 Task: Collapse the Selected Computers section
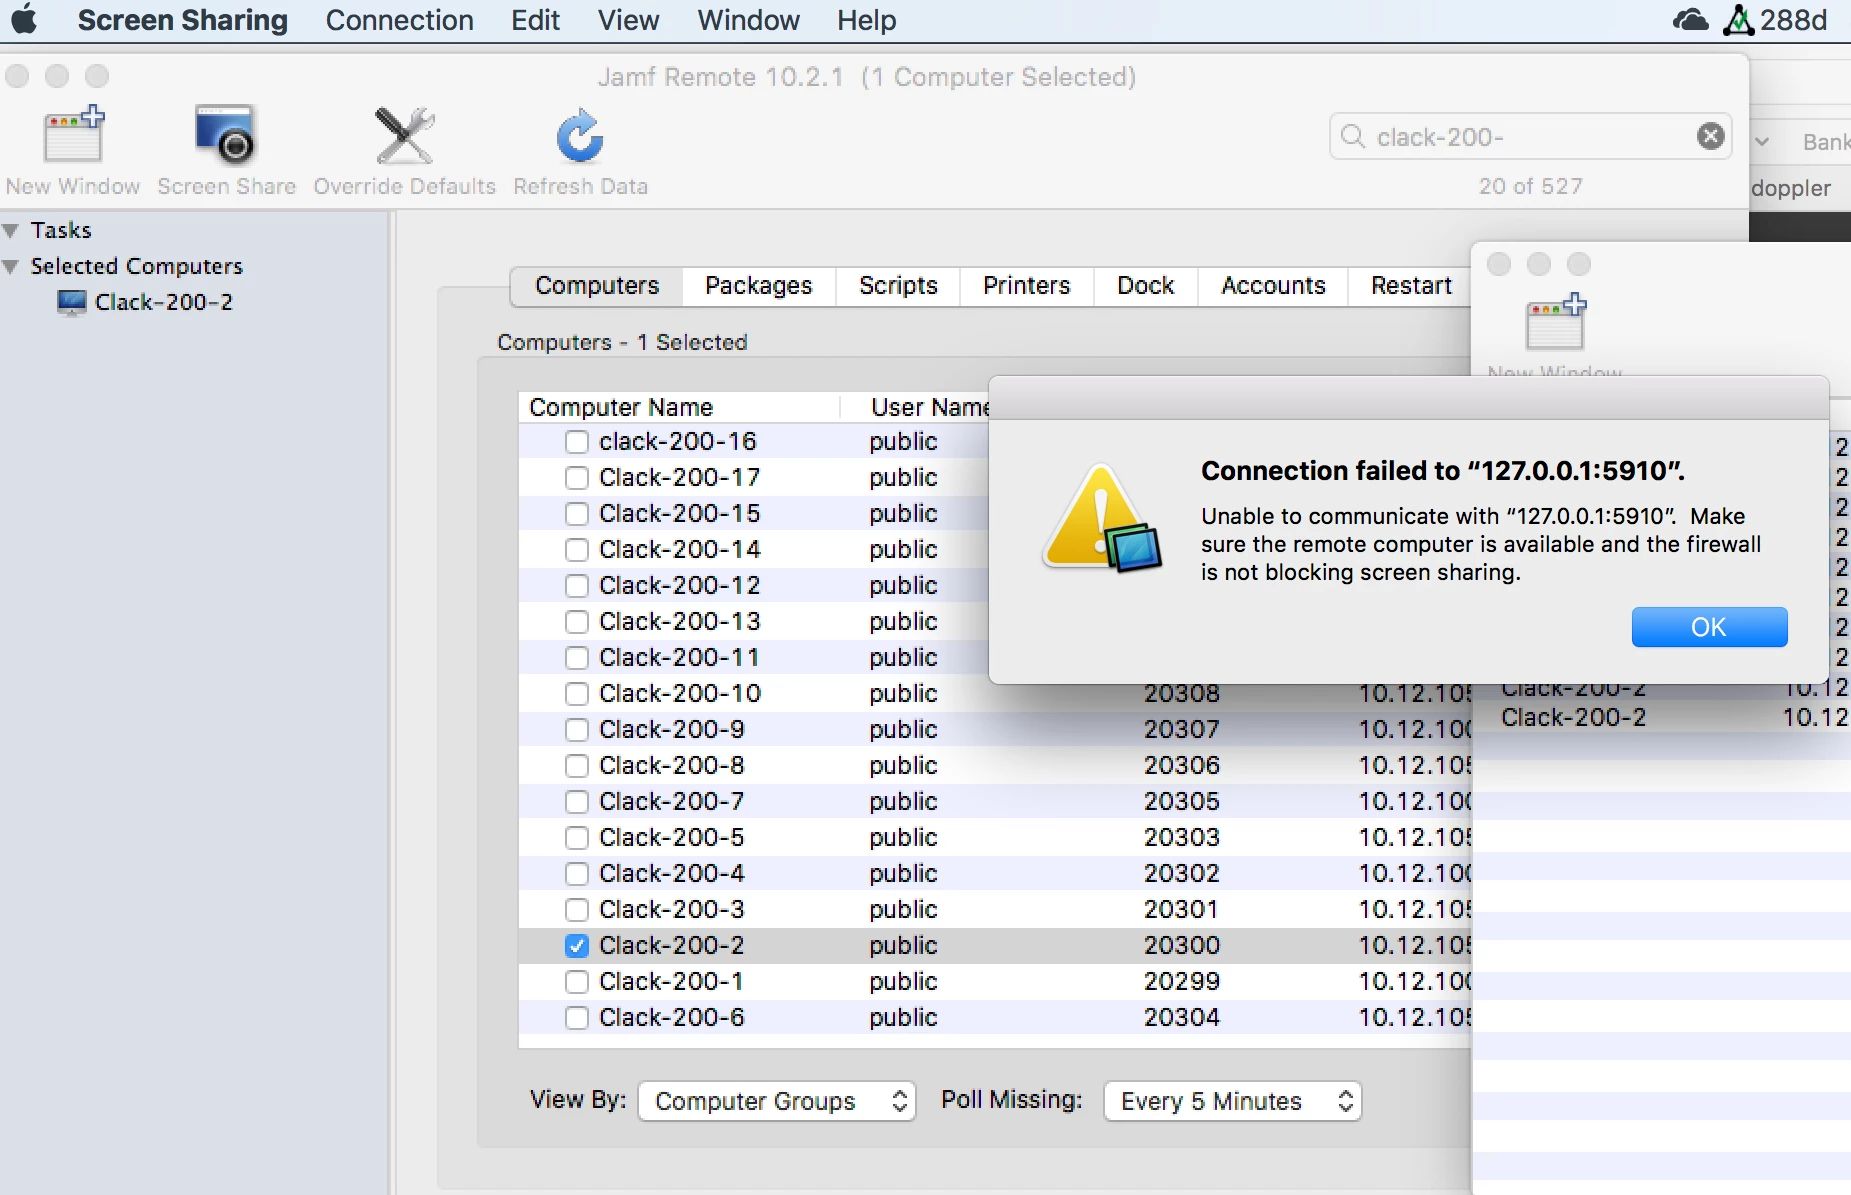11,267
